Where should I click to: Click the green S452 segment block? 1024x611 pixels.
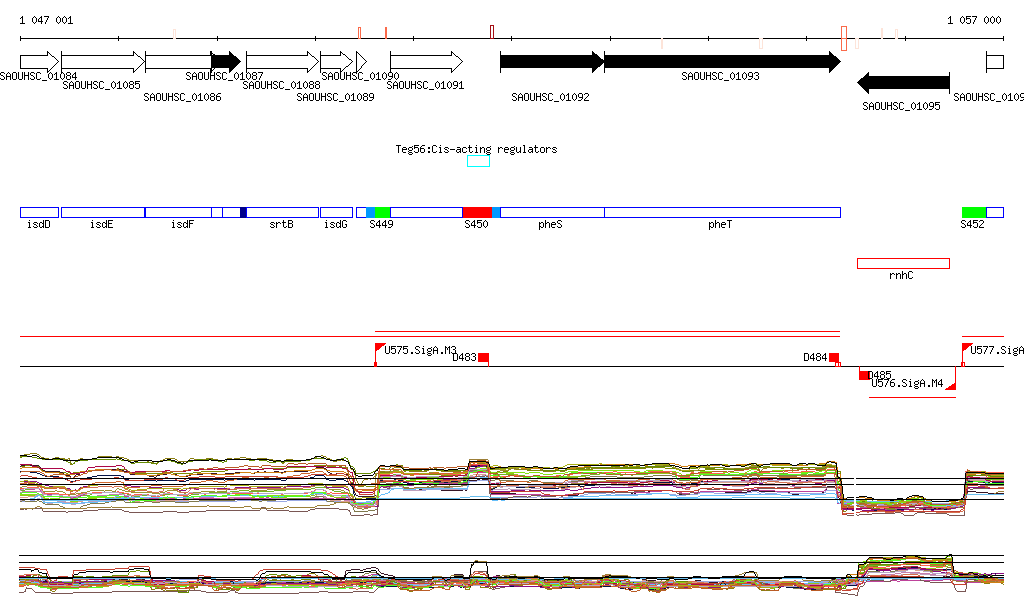pyautogui.click(x=974, y=212)
